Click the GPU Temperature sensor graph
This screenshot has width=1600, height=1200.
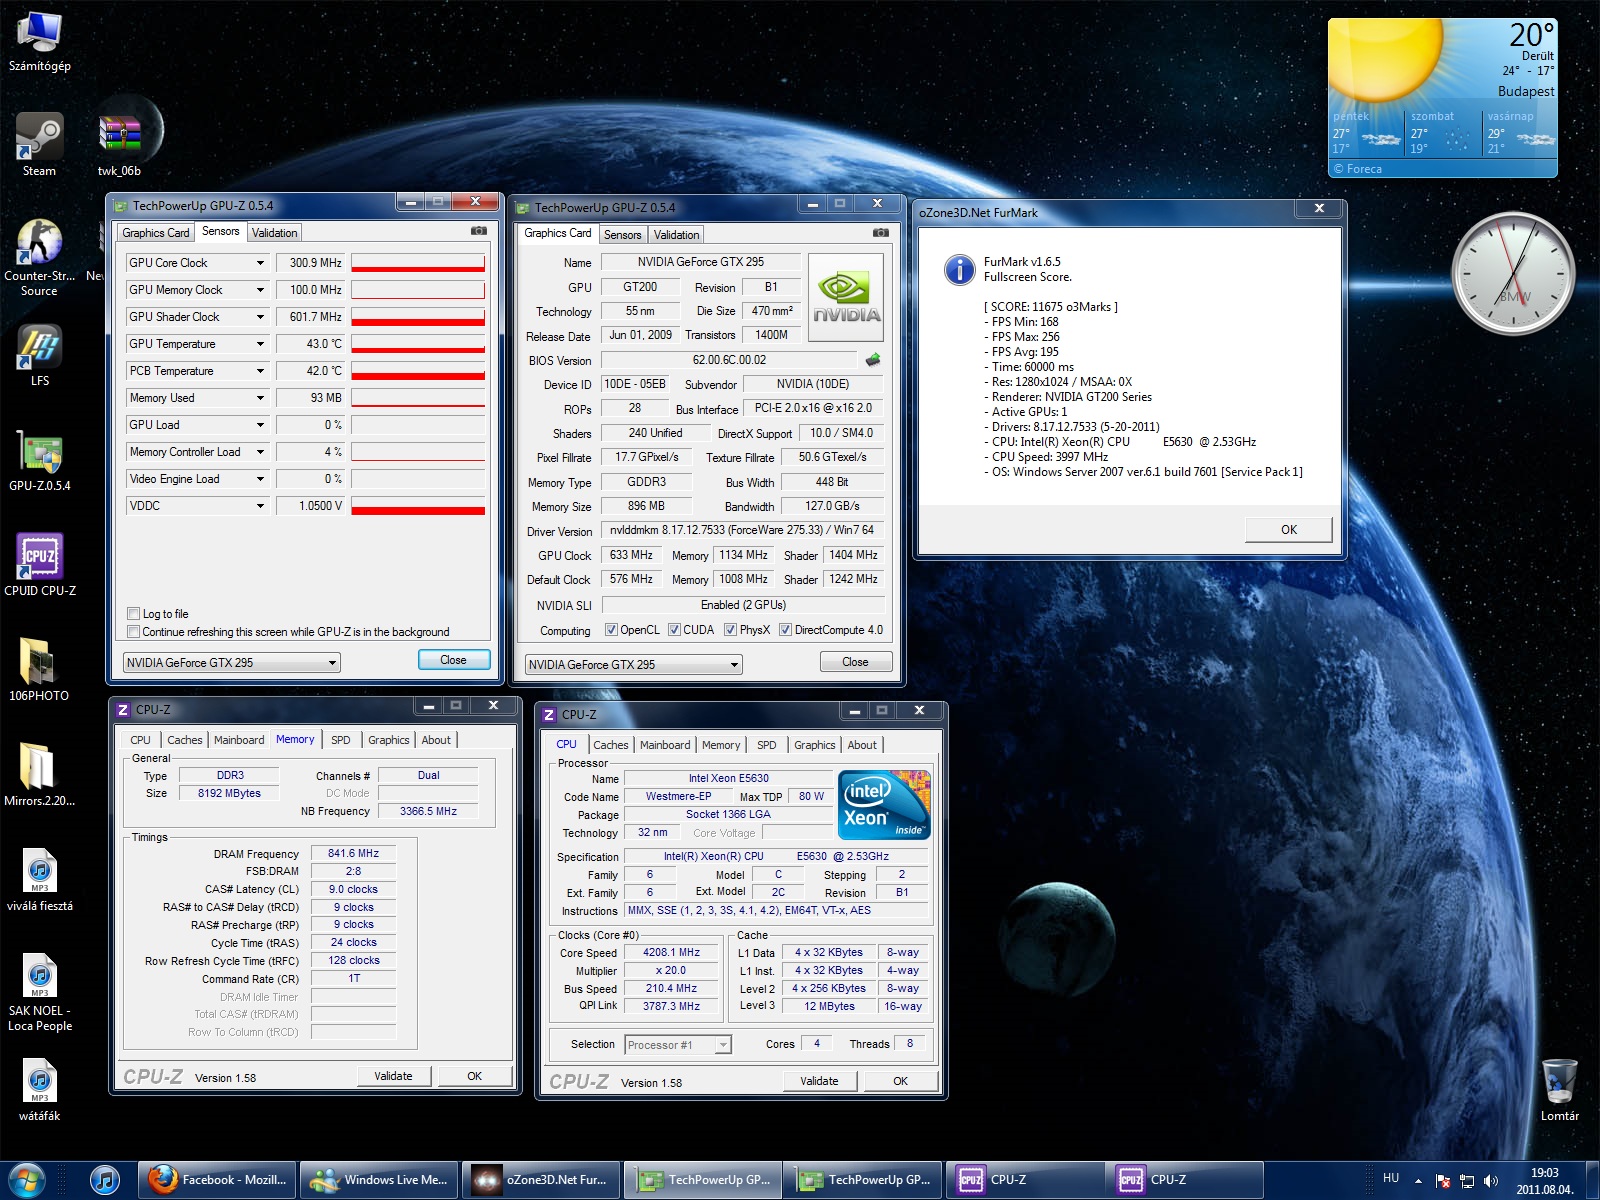(x=418, y=344)
